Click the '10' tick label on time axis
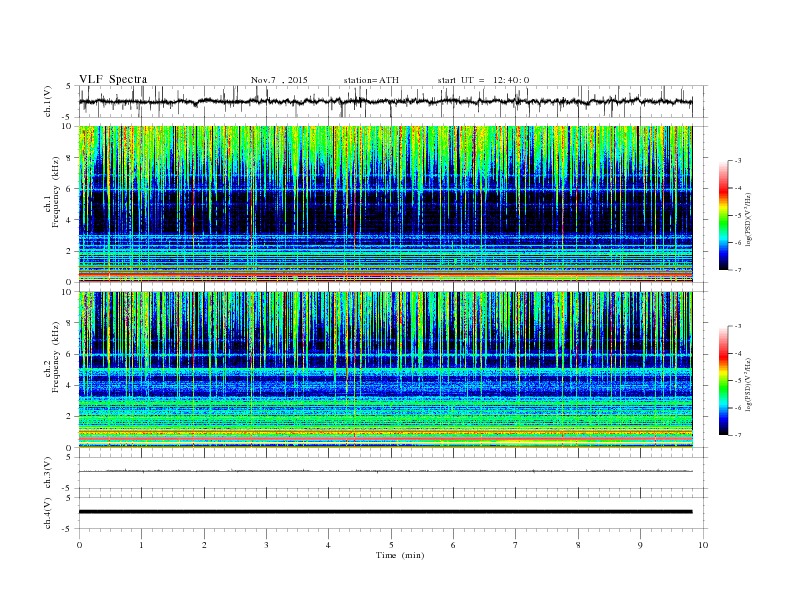This screenshot has height=612, width=792. click(703, 545)
